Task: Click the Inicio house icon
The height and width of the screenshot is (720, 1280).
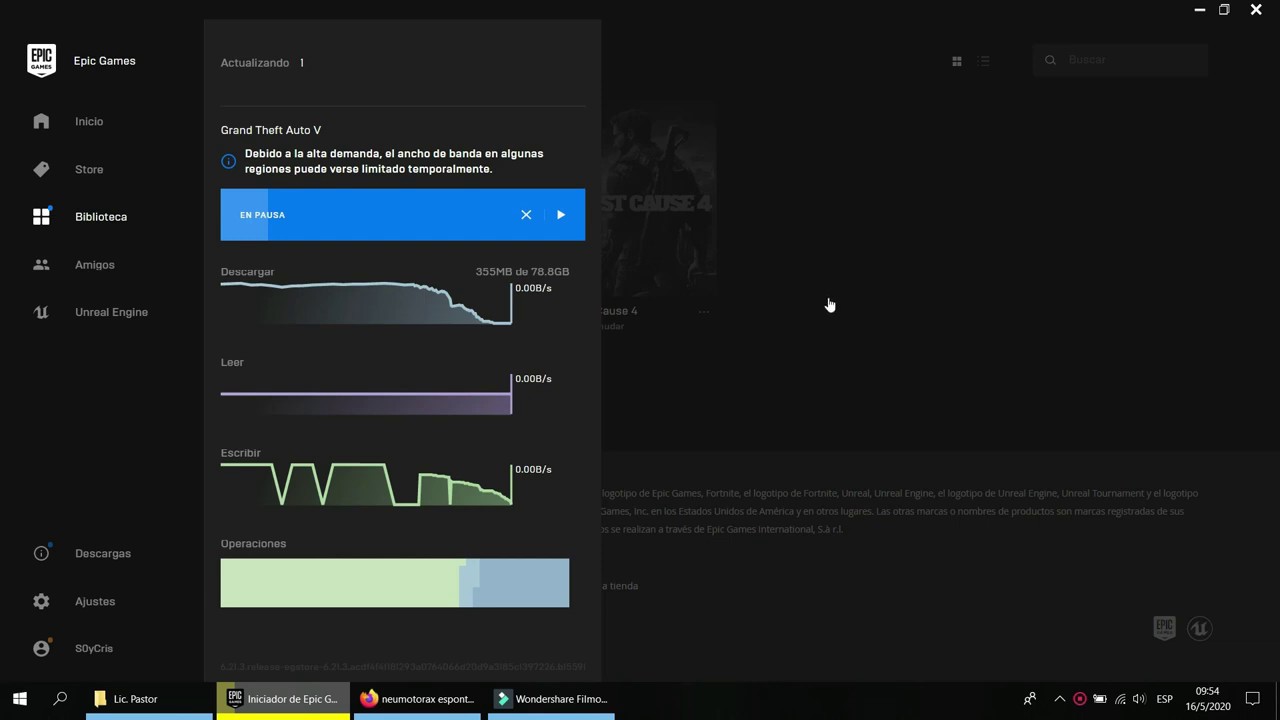Action: [x=41, y=121]
